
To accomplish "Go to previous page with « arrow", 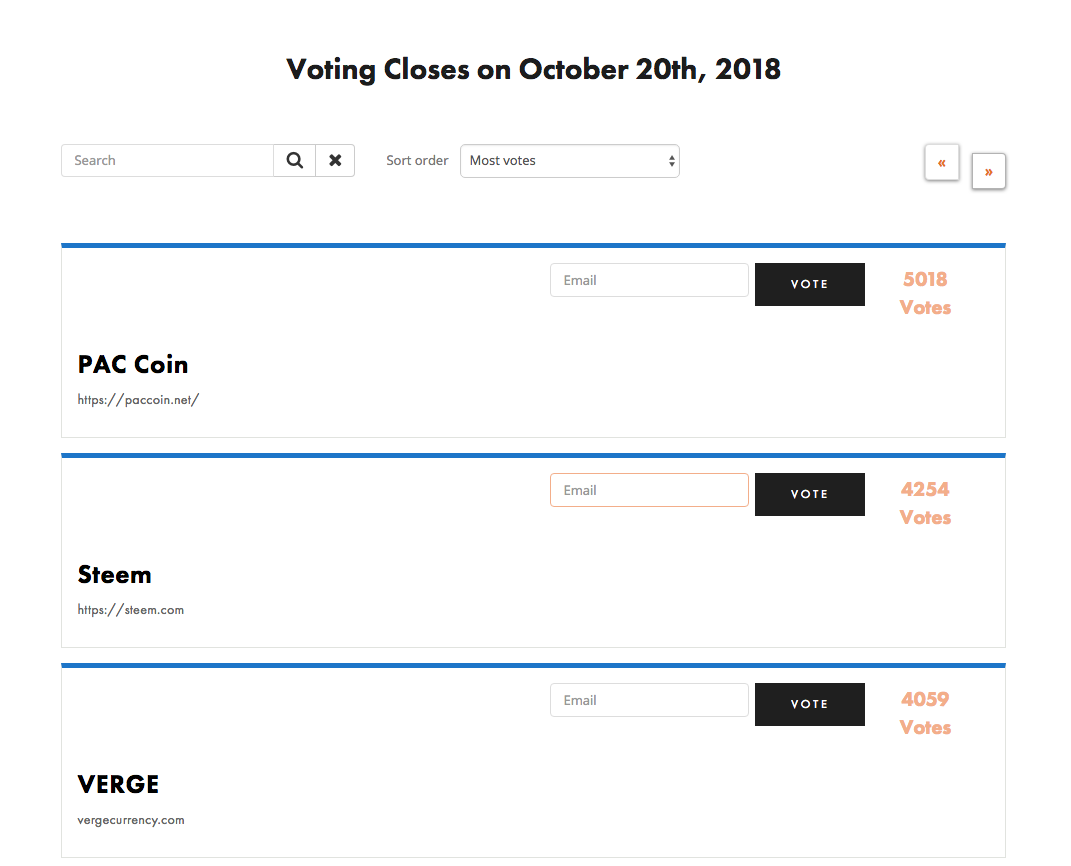I will (x=942, y=162).
